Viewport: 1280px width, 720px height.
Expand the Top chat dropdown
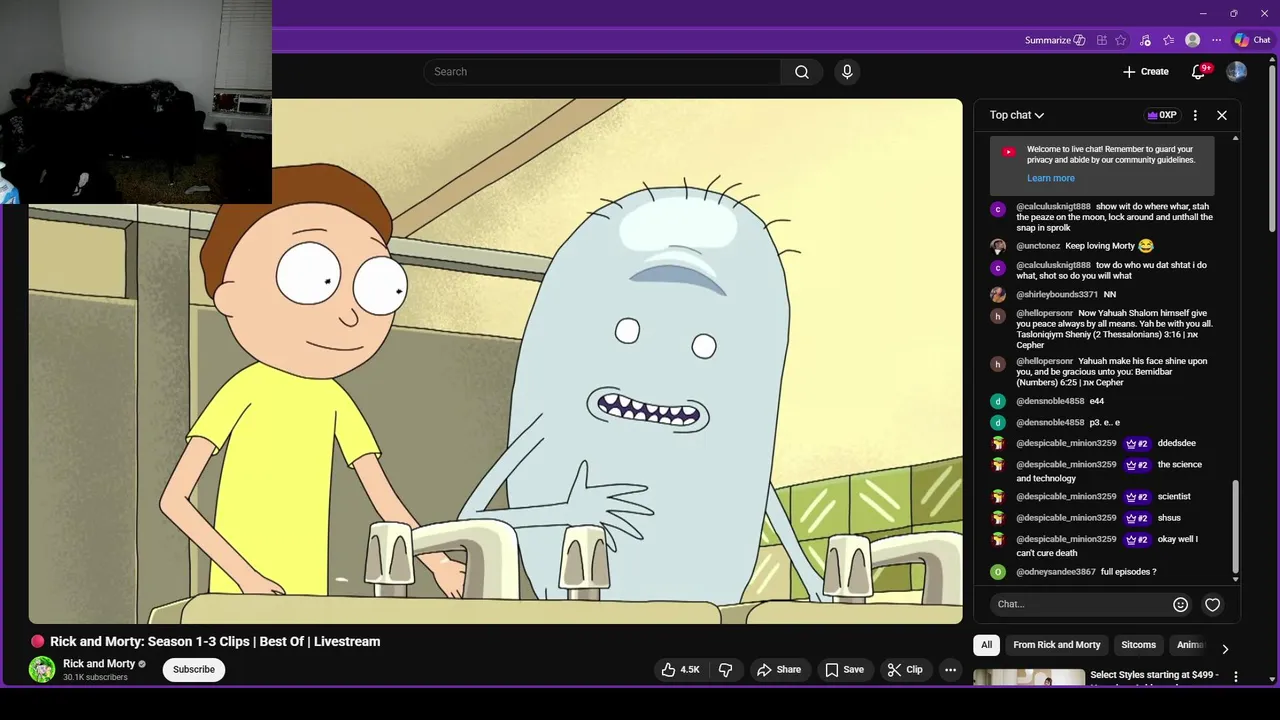(1017, 115)
